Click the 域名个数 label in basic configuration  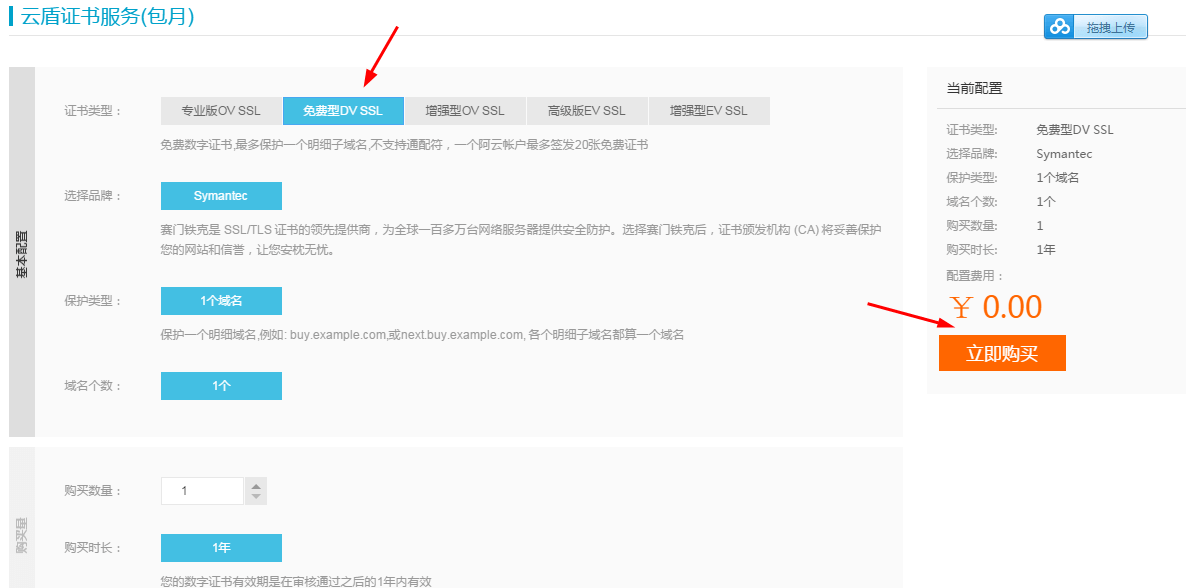(92, 385)
